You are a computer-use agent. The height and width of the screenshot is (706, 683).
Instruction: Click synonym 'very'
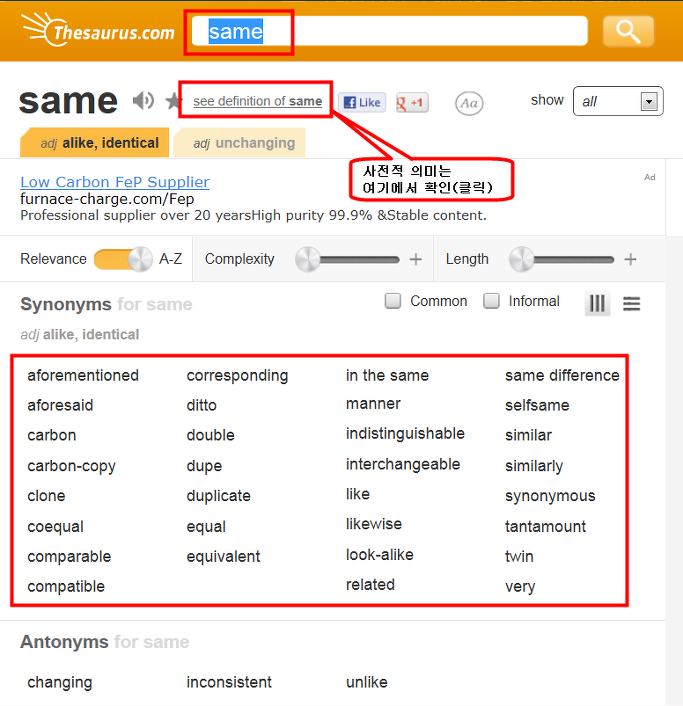(520, 587)
